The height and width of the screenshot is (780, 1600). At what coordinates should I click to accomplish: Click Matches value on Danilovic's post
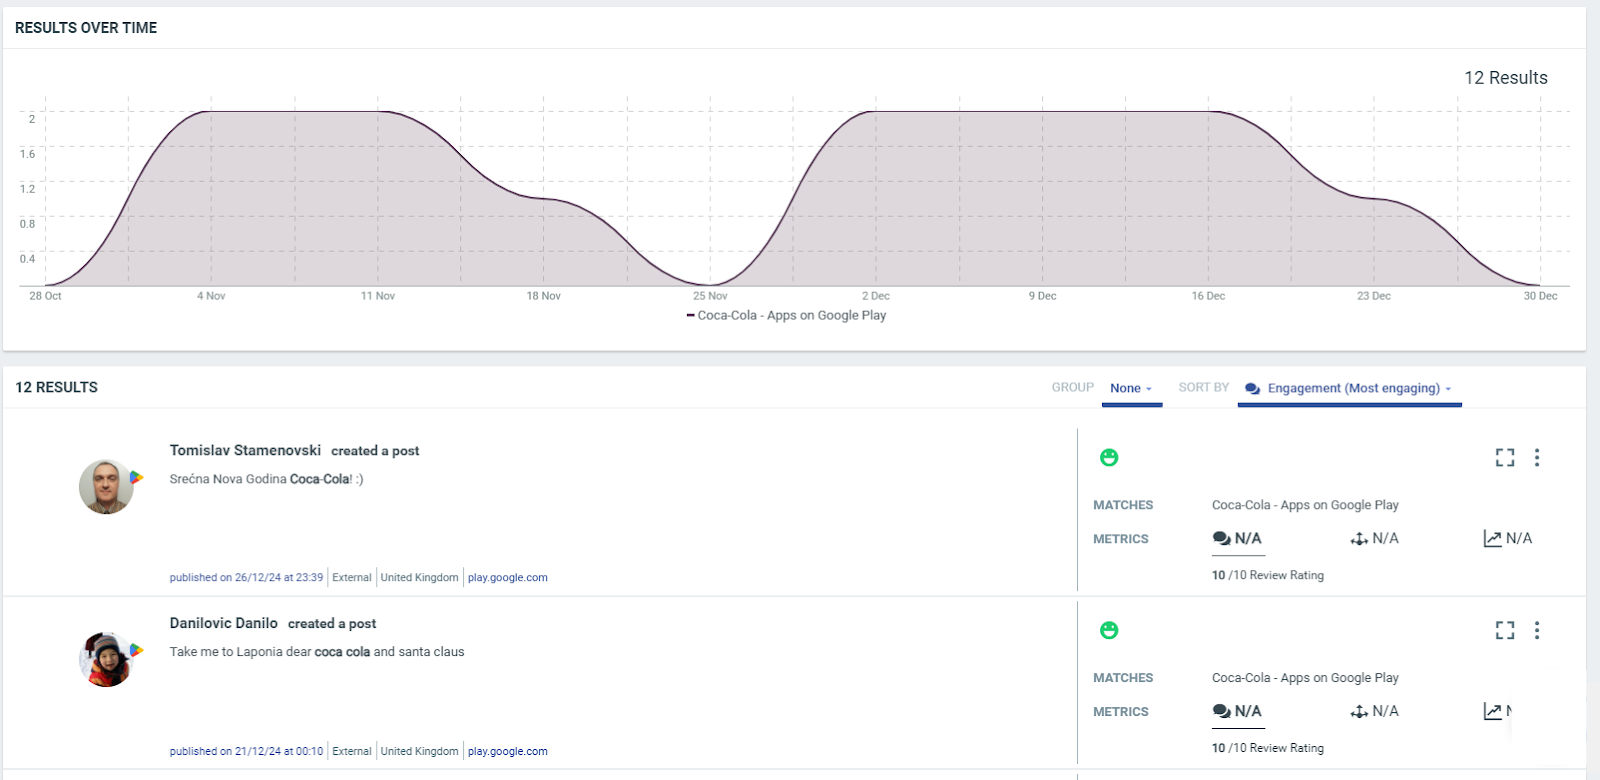coord(1305,678)
